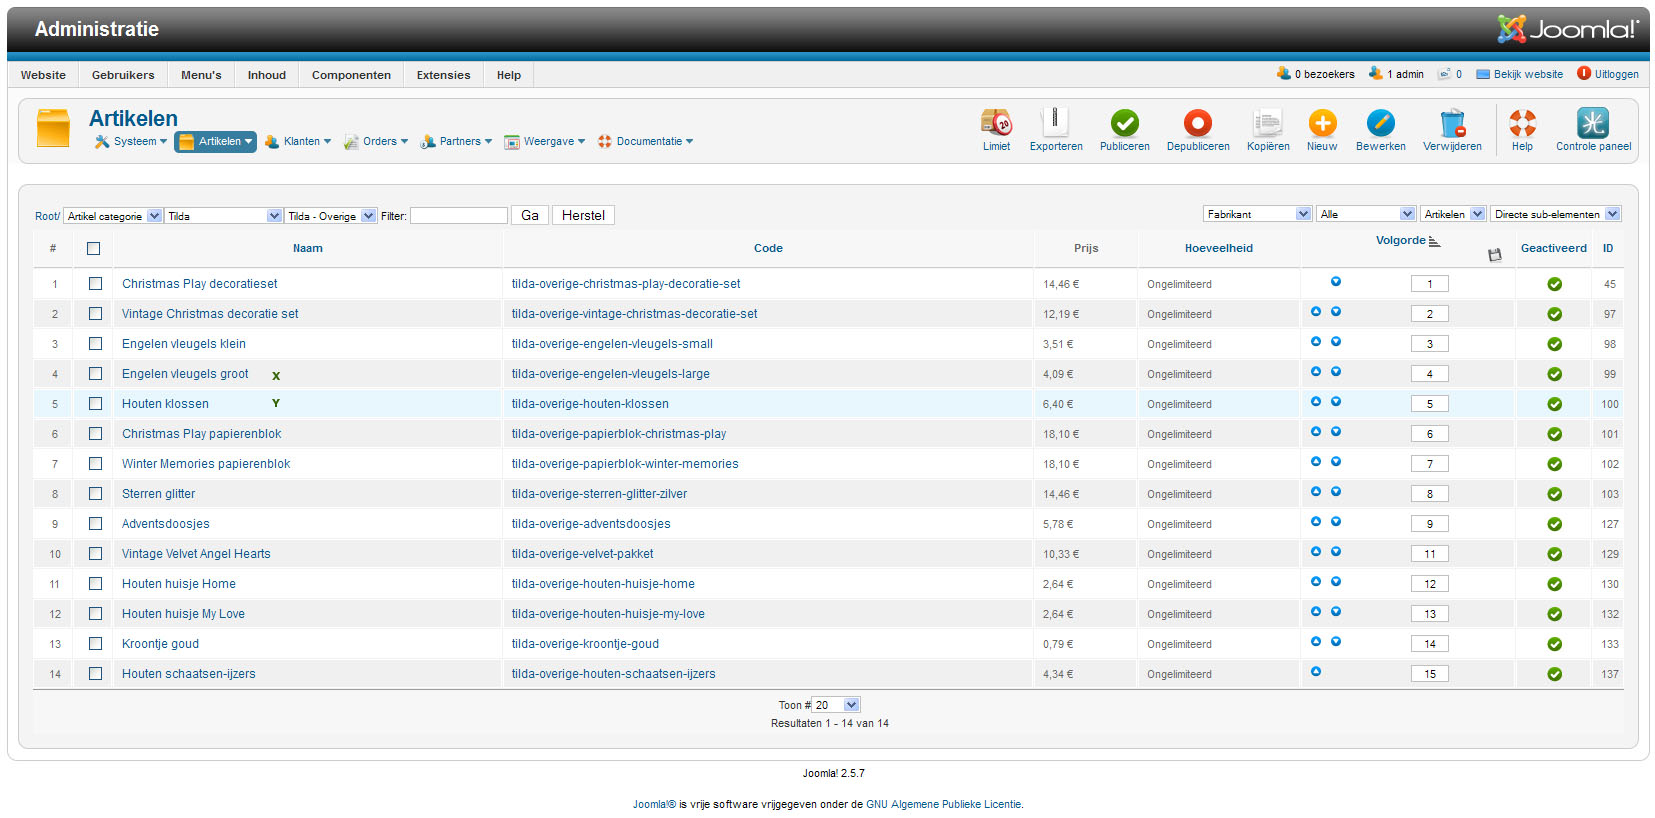Expand the Artikel categorie dropdown
1655x818 pixels.
(113, 216)
